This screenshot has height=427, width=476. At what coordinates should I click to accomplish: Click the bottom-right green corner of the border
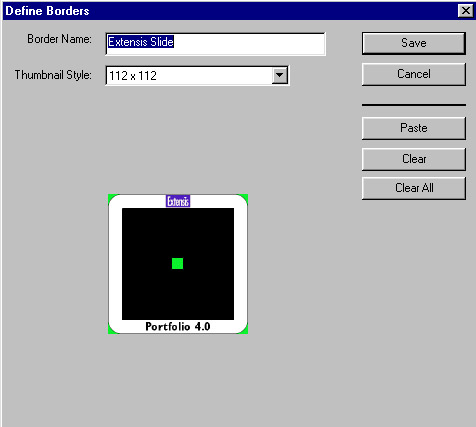[246, 331]
